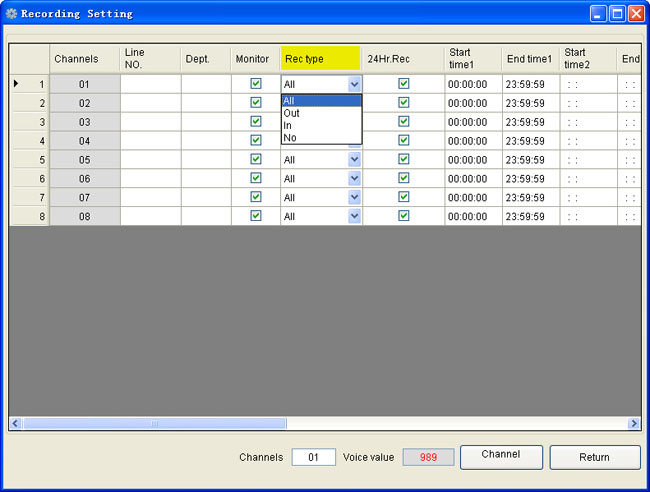The height and width of the screenshot is (492, 650).
Task: Choose 'No' in the Rec type list
Action: 290,137
